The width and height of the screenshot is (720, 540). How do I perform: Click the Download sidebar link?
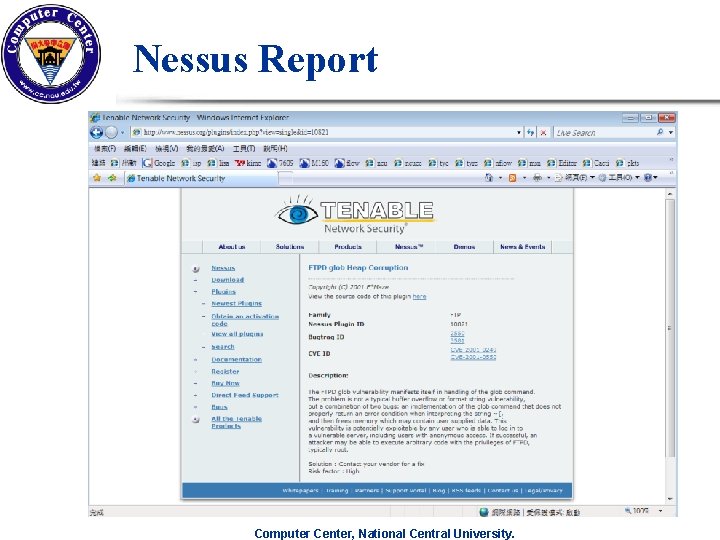228,280
